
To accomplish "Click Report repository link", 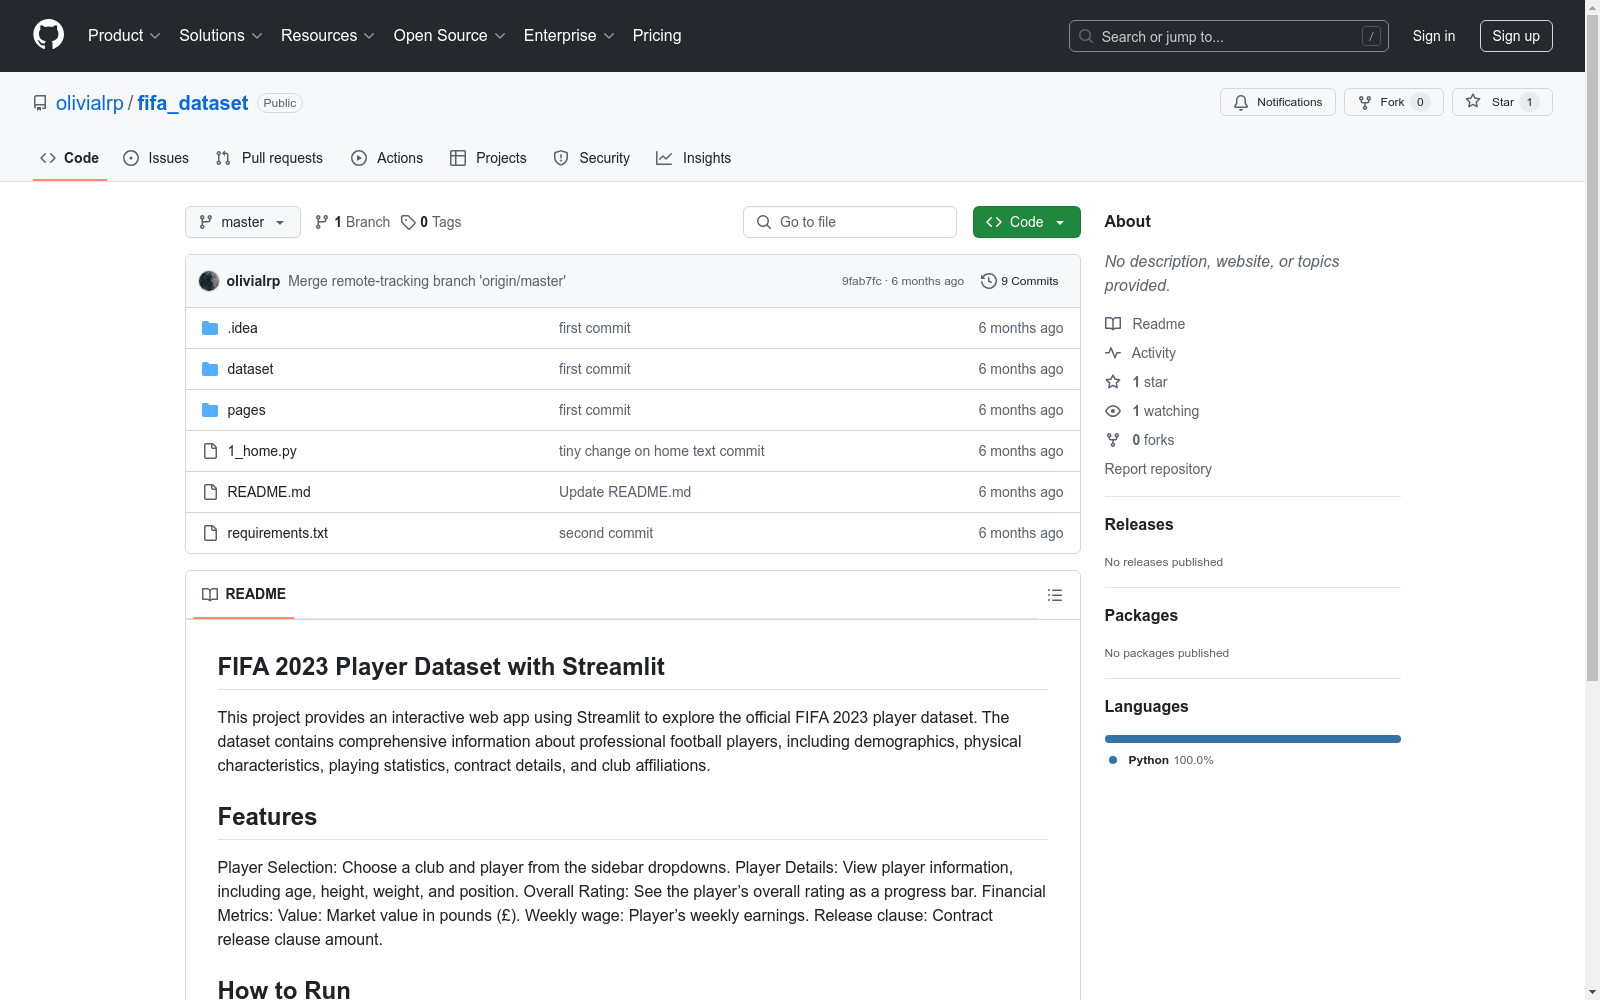I will pos(1158,469).
